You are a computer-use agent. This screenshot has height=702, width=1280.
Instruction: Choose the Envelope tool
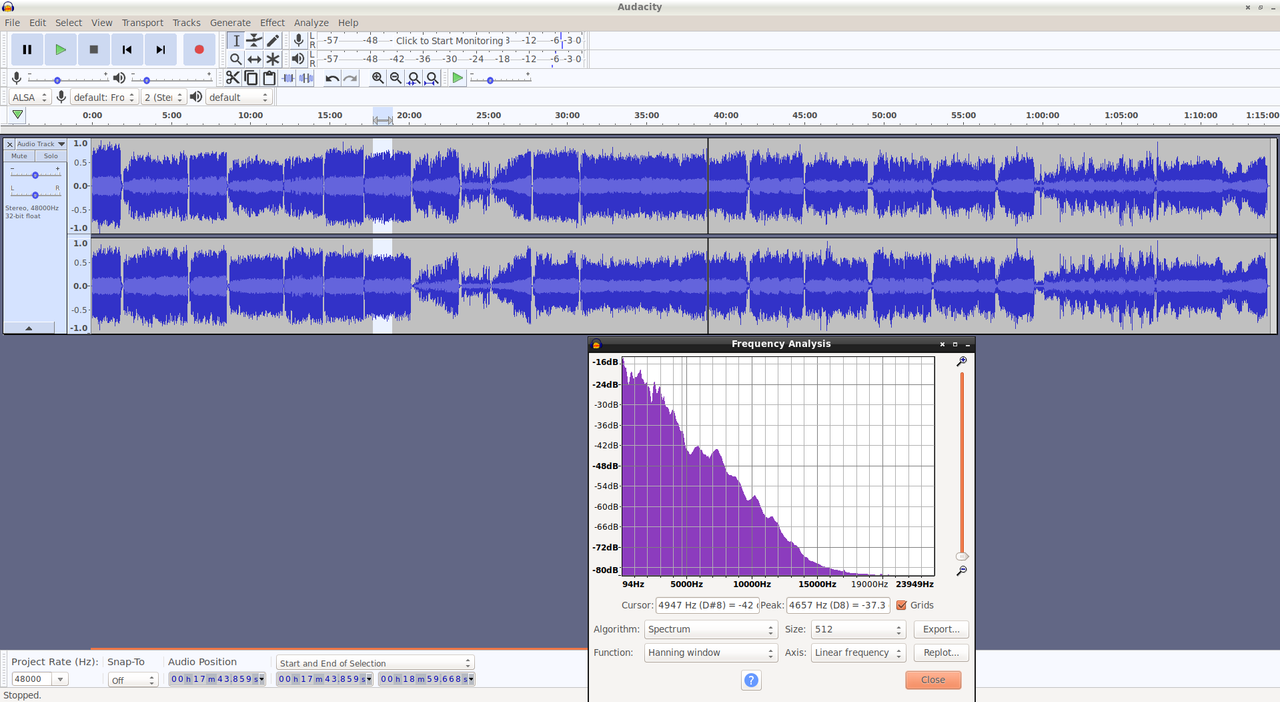click(254, 40)
